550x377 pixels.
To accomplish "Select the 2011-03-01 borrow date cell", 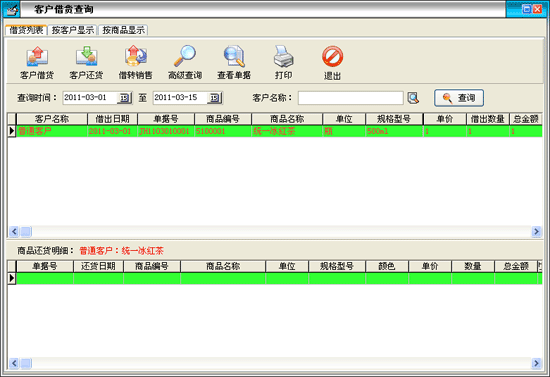I will click(112, 131).
